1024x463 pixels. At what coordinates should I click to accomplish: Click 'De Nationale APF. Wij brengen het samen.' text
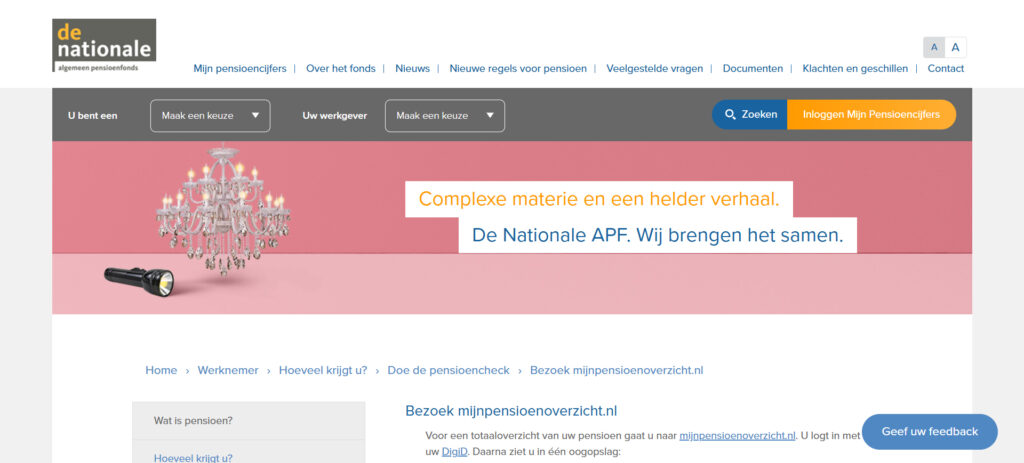tap(658, 235)
